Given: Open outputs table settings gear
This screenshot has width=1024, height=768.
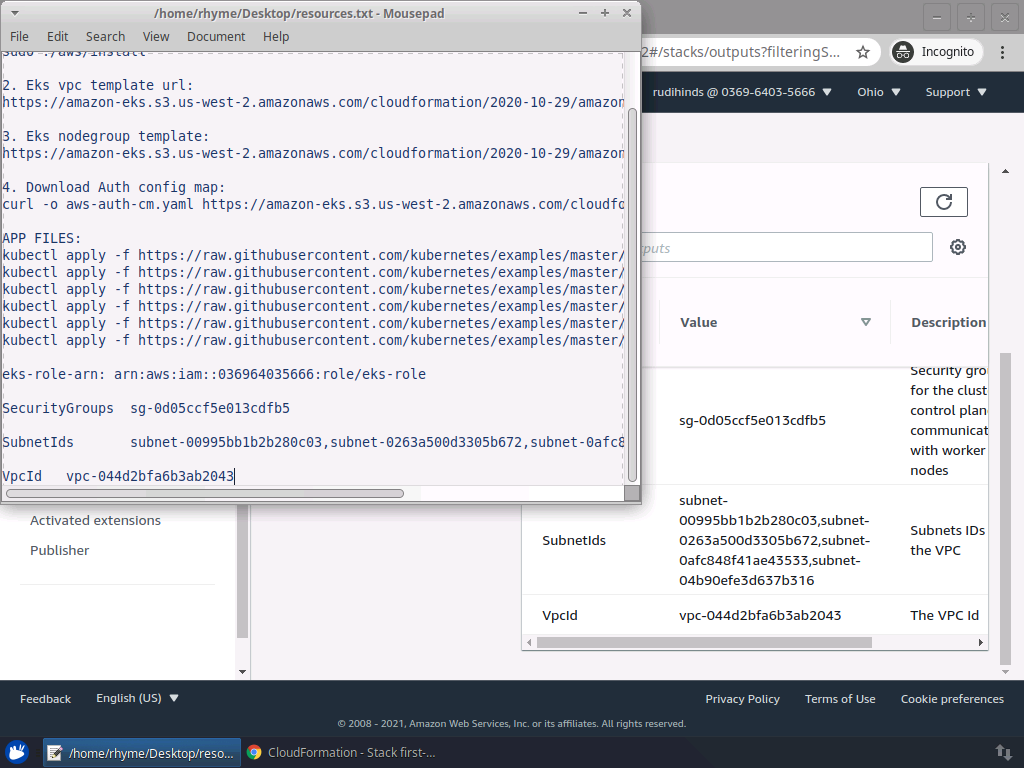Looking at the screenshot, I should coord(957,247).
